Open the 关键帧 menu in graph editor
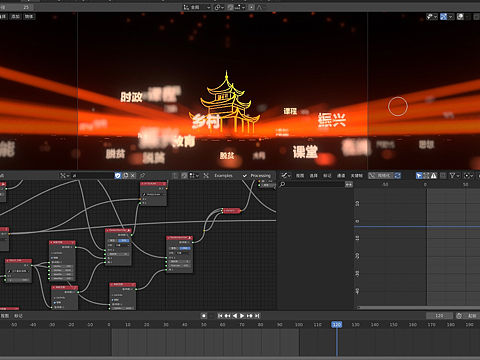The height and width of the screenshot is (360, 480). click(356, 175)
